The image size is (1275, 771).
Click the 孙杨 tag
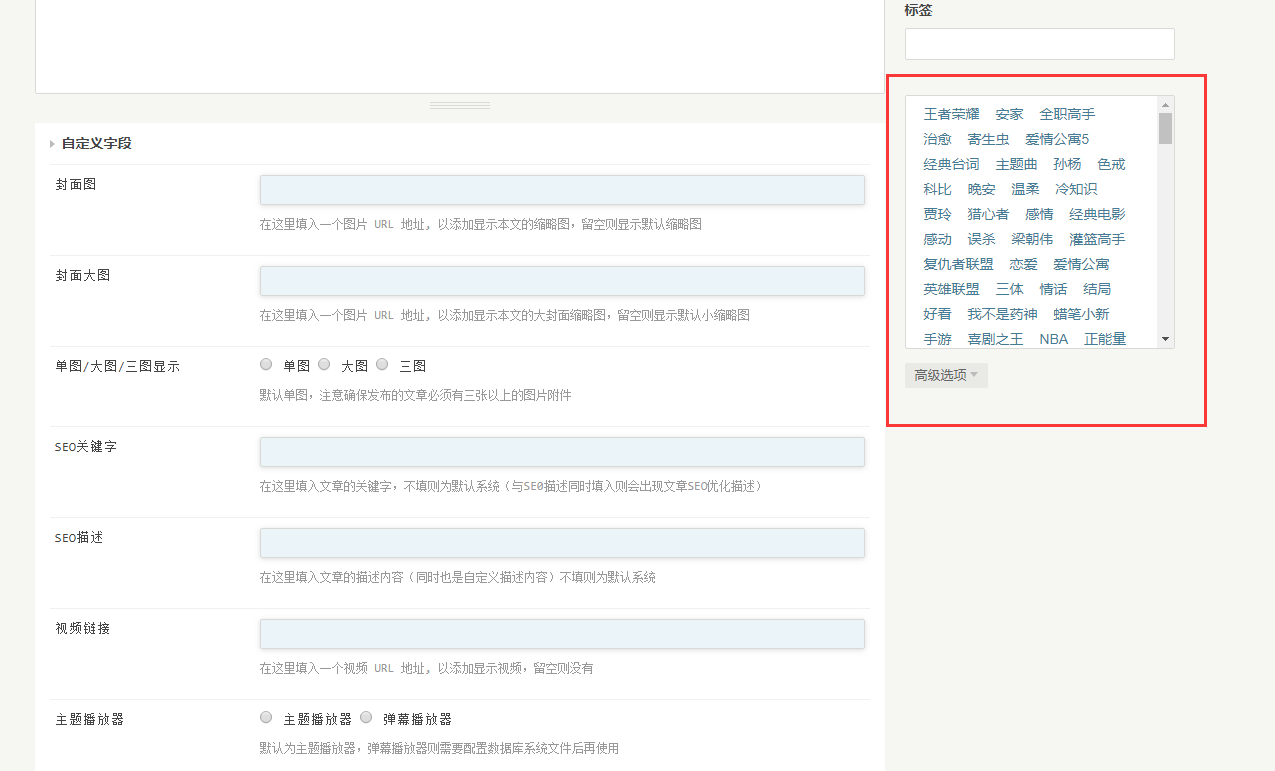[1067, 164]
